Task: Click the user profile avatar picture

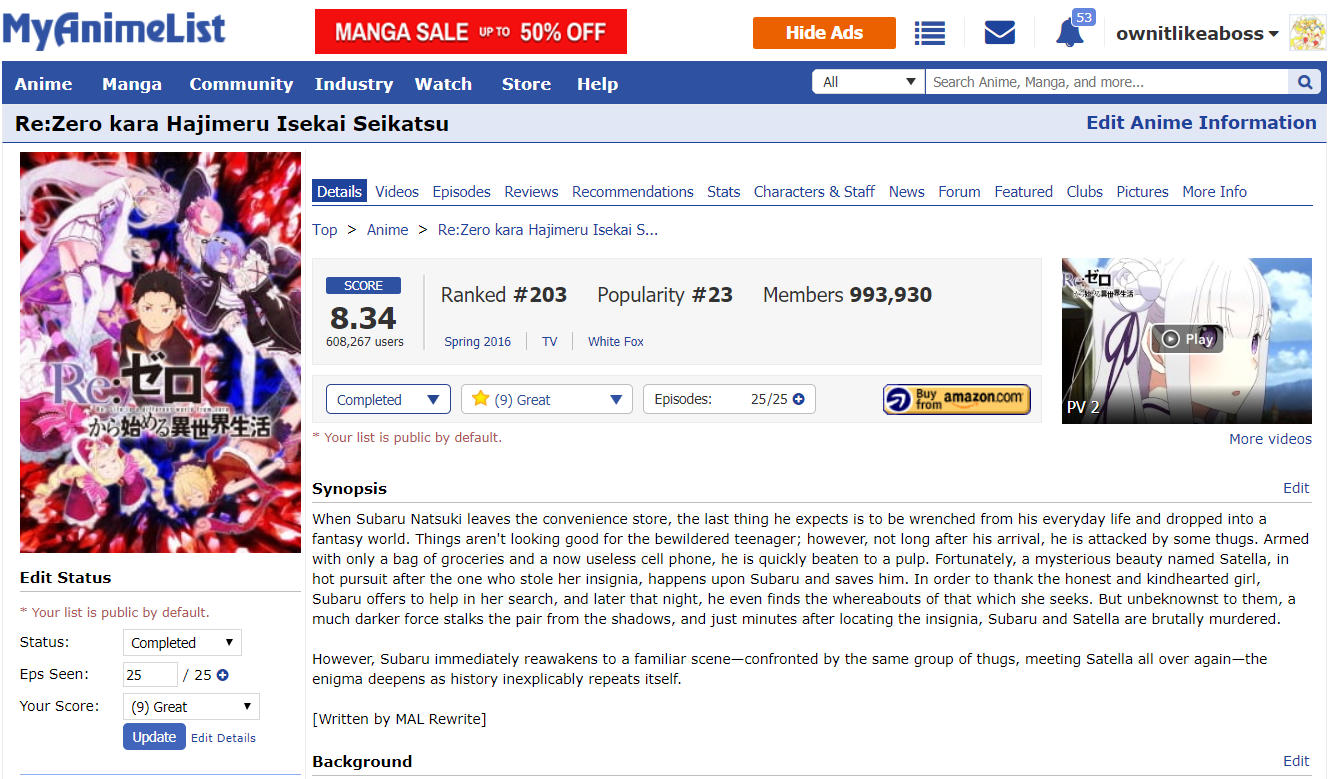Action: tap(1307, 33)
